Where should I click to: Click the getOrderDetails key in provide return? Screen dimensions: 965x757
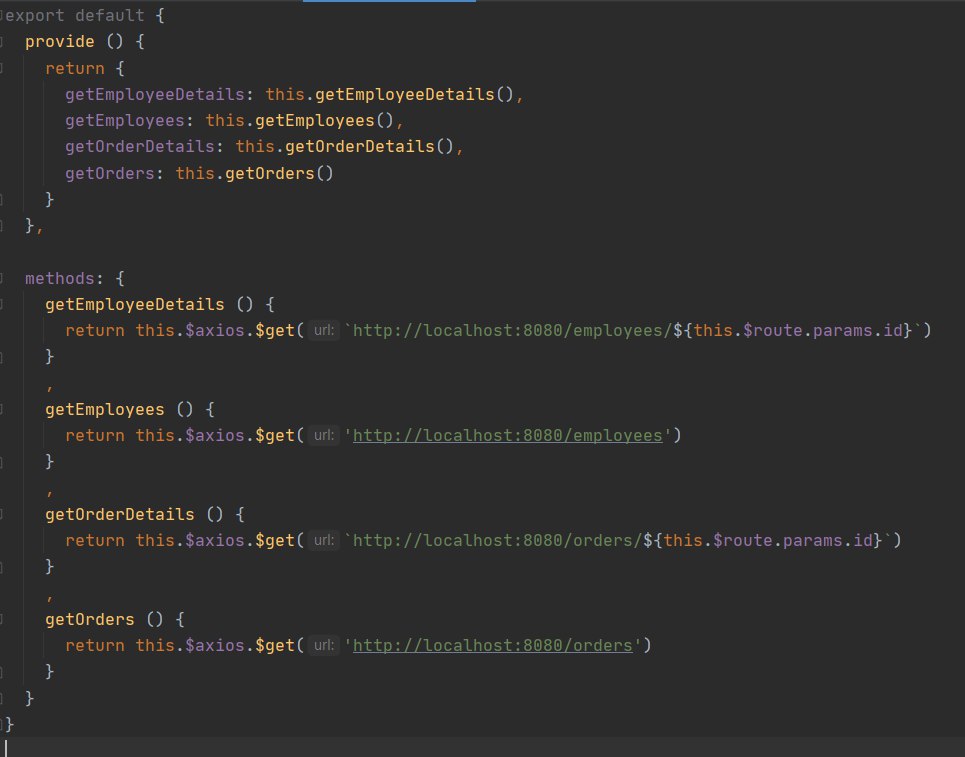coord(140,146)
